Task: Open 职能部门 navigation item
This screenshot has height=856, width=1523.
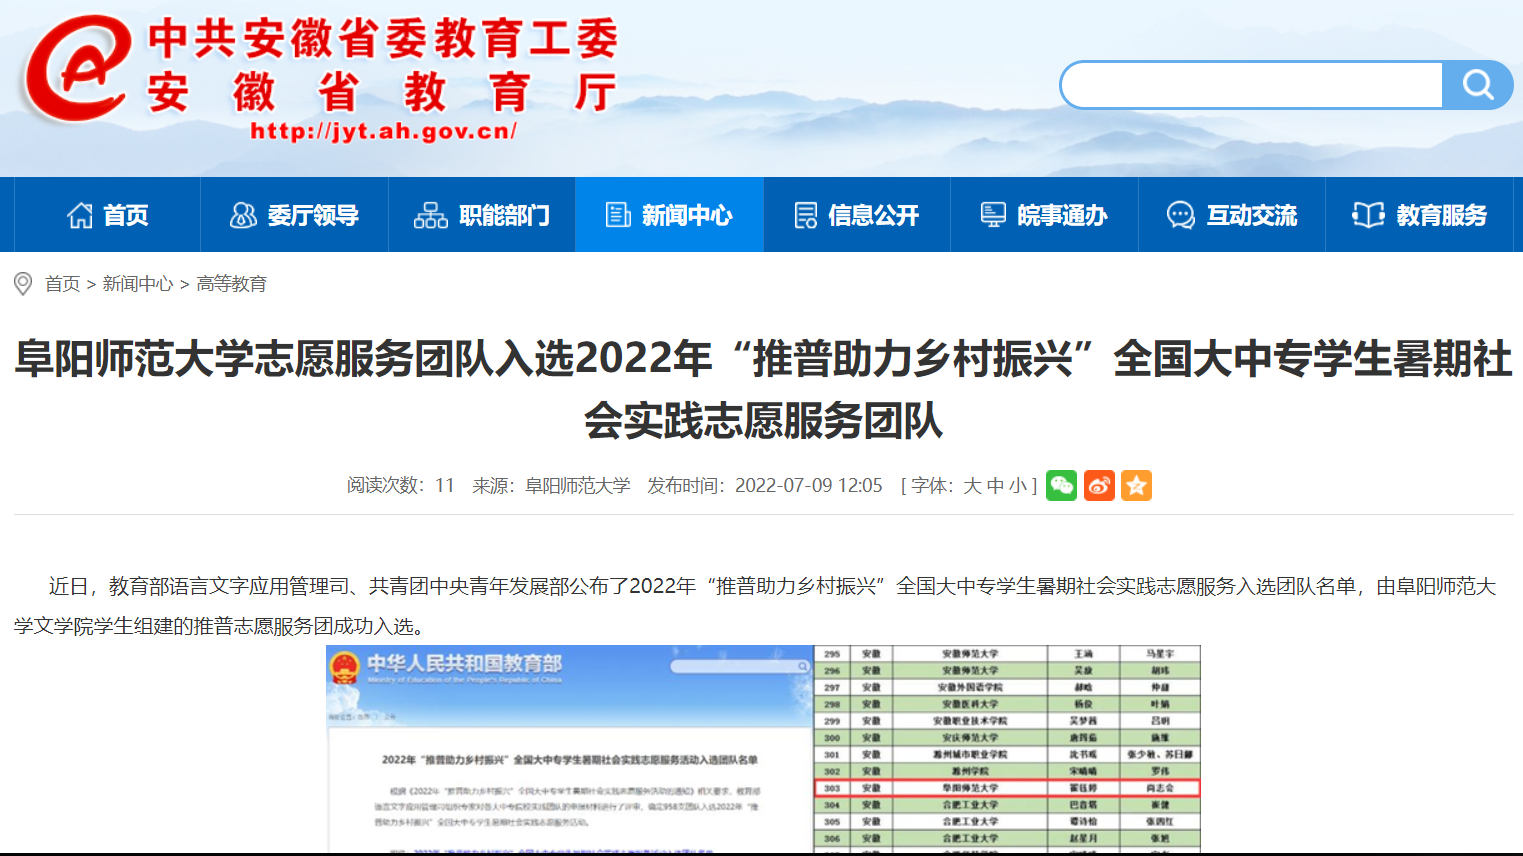Action: (482, 215)
